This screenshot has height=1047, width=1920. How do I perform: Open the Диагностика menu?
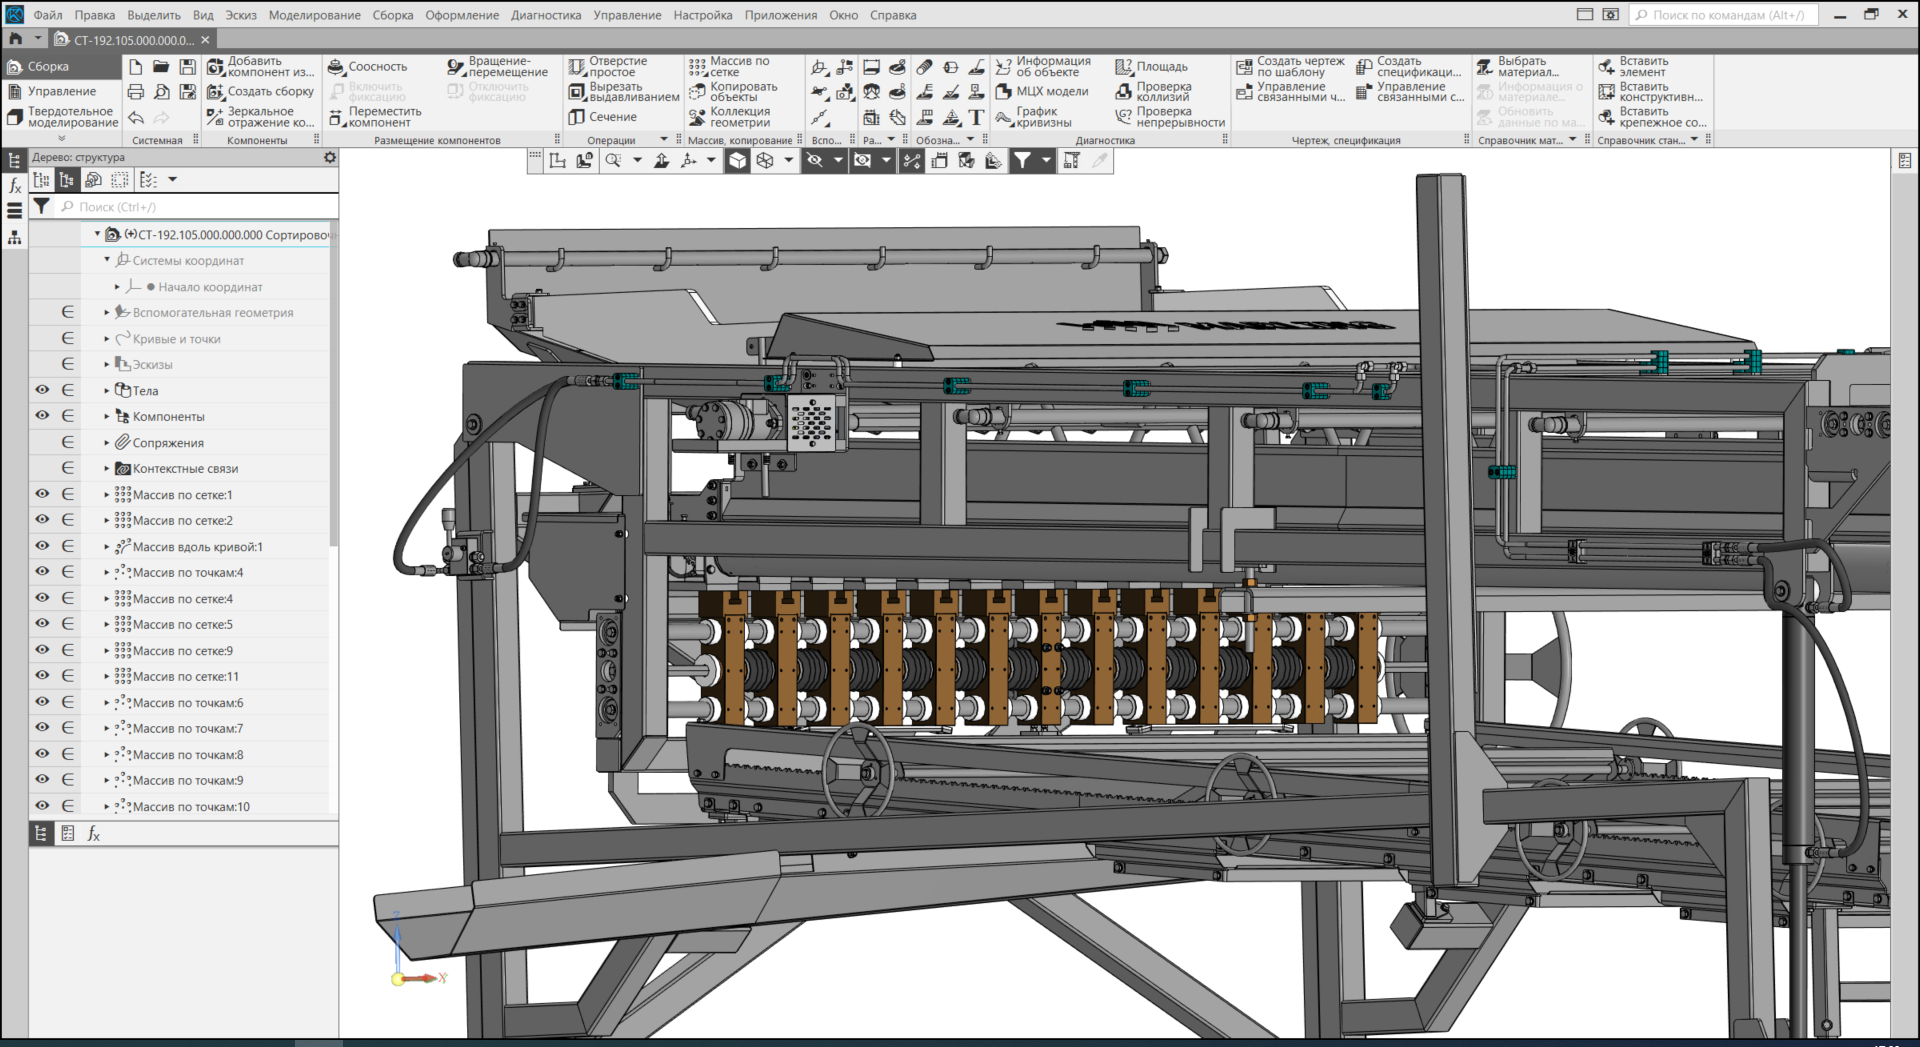[545, 15]
